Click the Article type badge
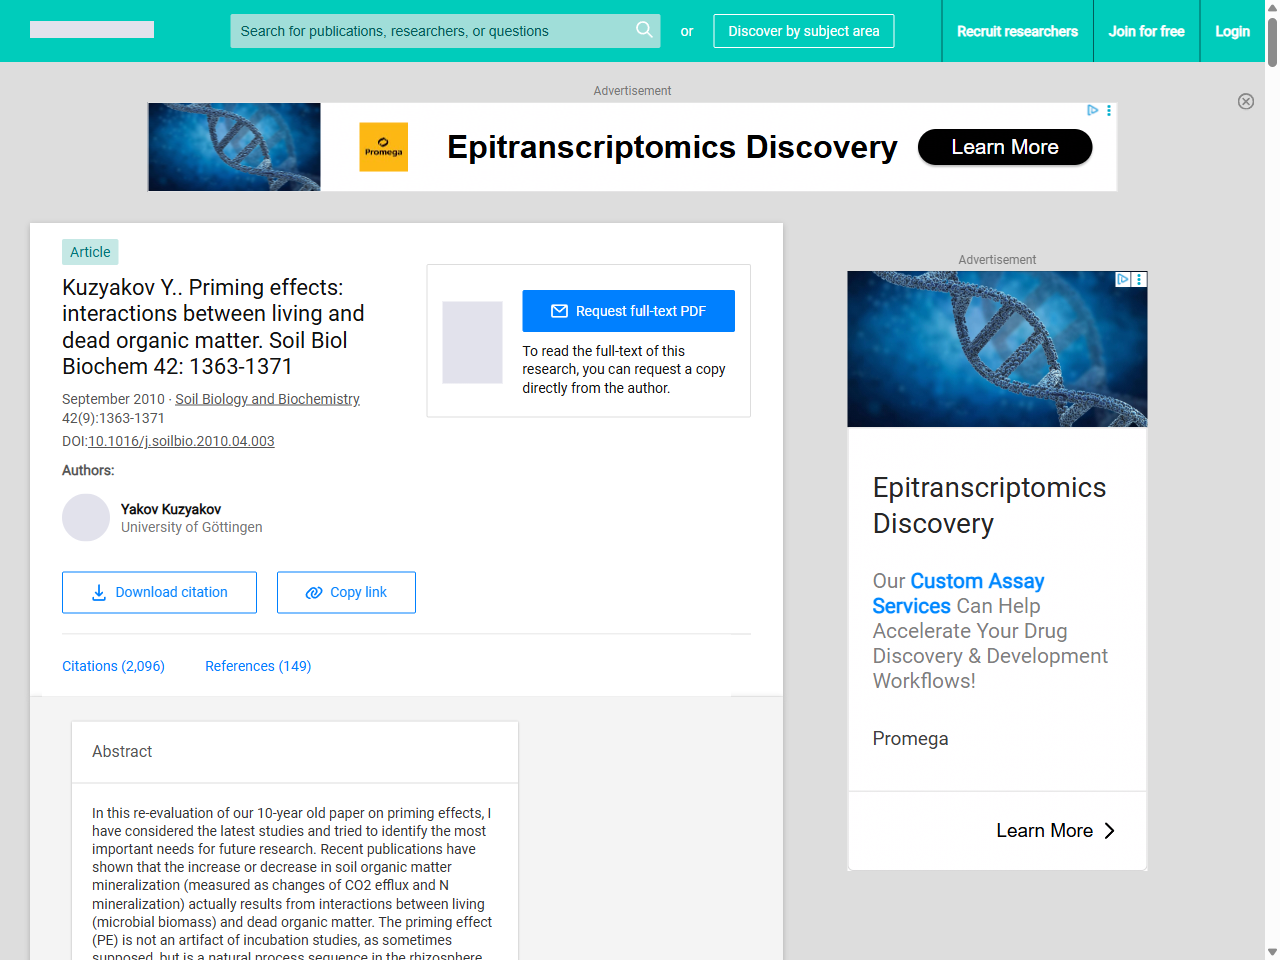The image size is (1280, 960). click(90, 252)
